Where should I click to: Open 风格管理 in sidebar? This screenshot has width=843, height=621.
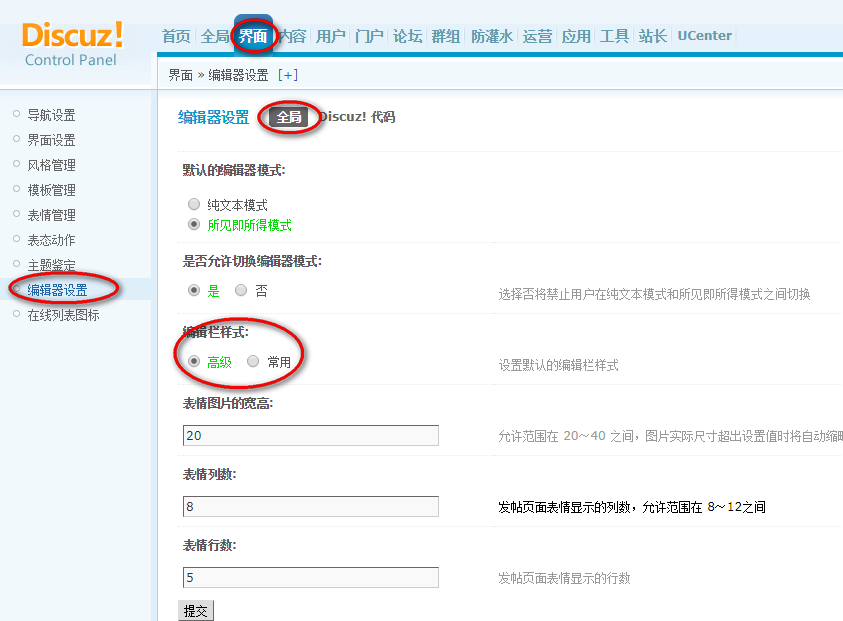(x=52, y=165)
